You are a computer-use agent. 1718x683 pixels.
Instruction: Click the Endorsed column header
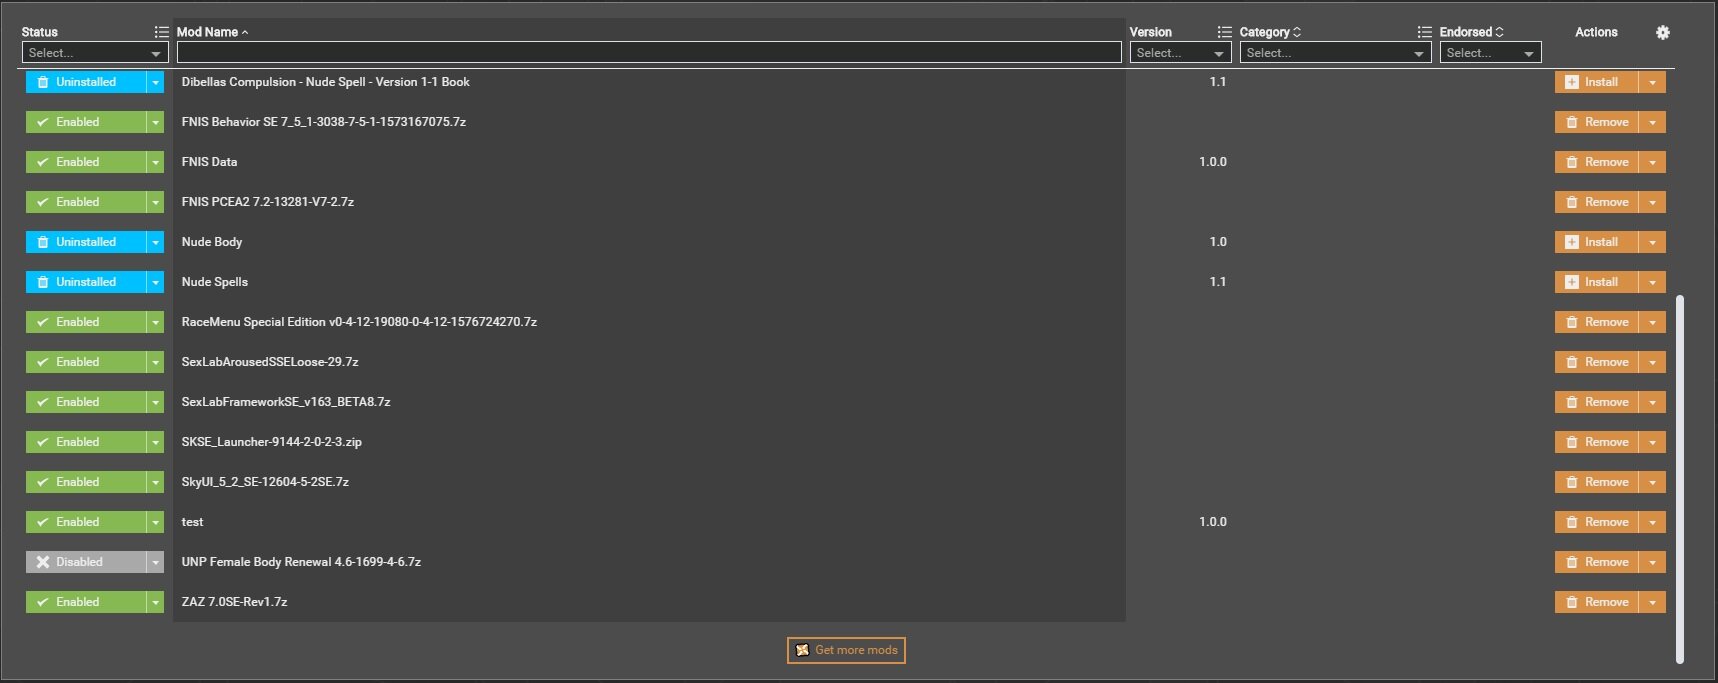[1465, 32]
